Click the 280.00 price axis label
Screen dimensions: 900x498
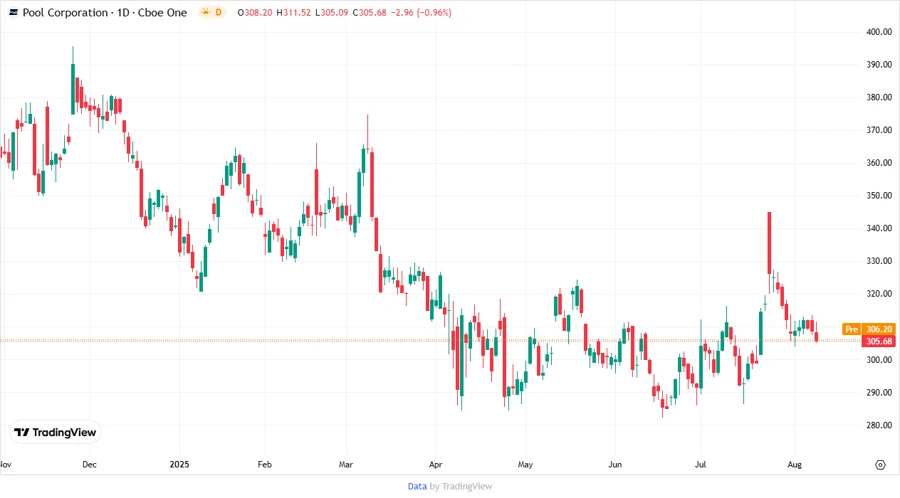pos(879,425)
